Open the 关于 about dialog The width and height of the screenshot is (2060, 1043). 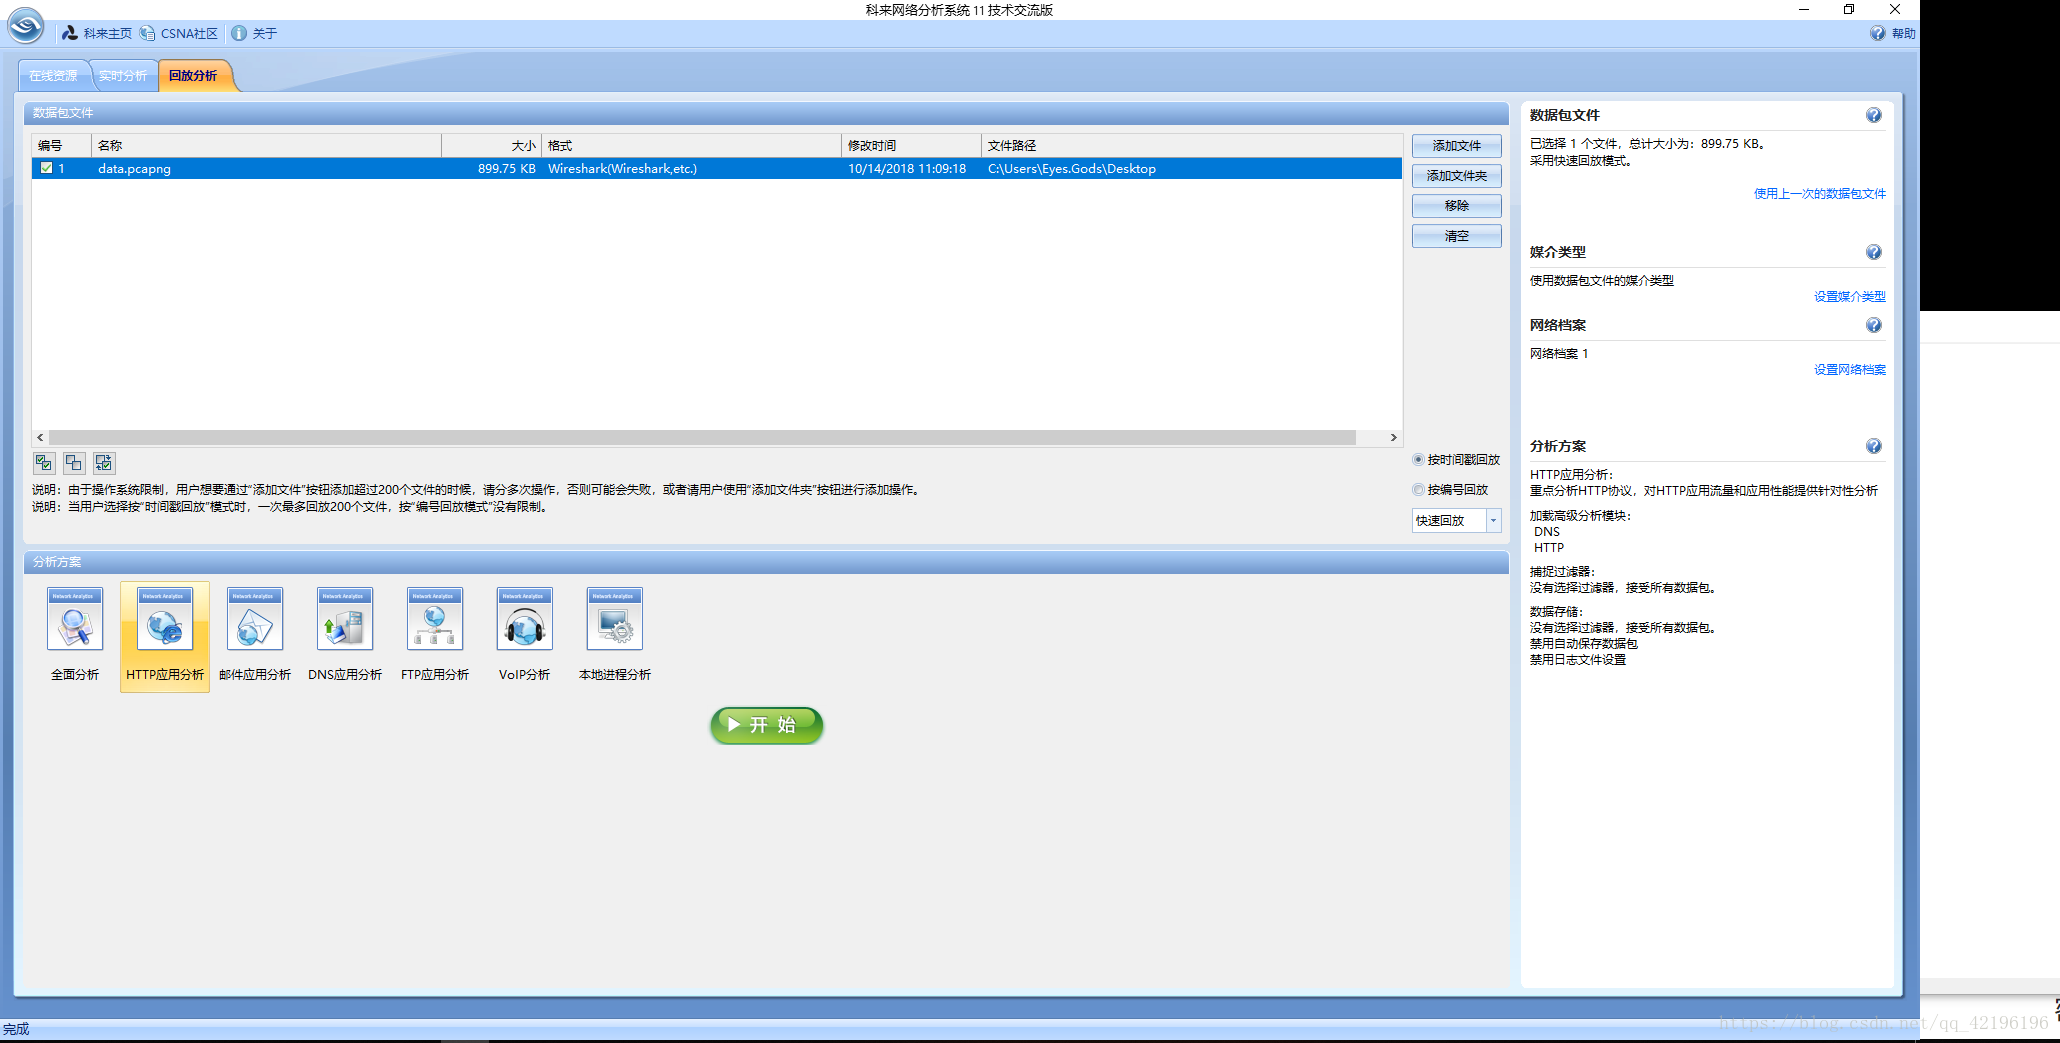tap(254, 33)
